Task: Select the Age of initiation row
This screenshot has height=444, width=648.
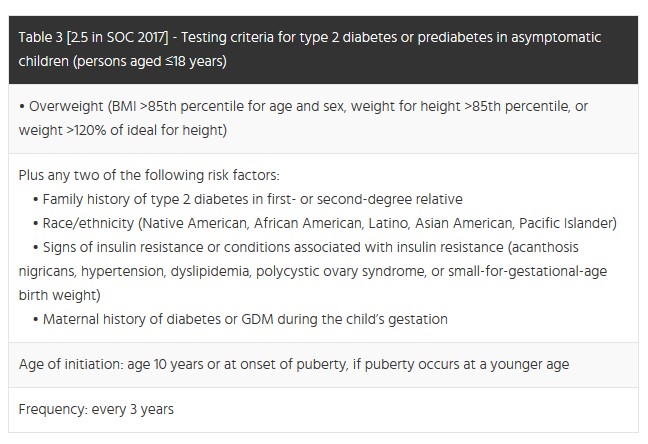Action: tap(323, 365)
